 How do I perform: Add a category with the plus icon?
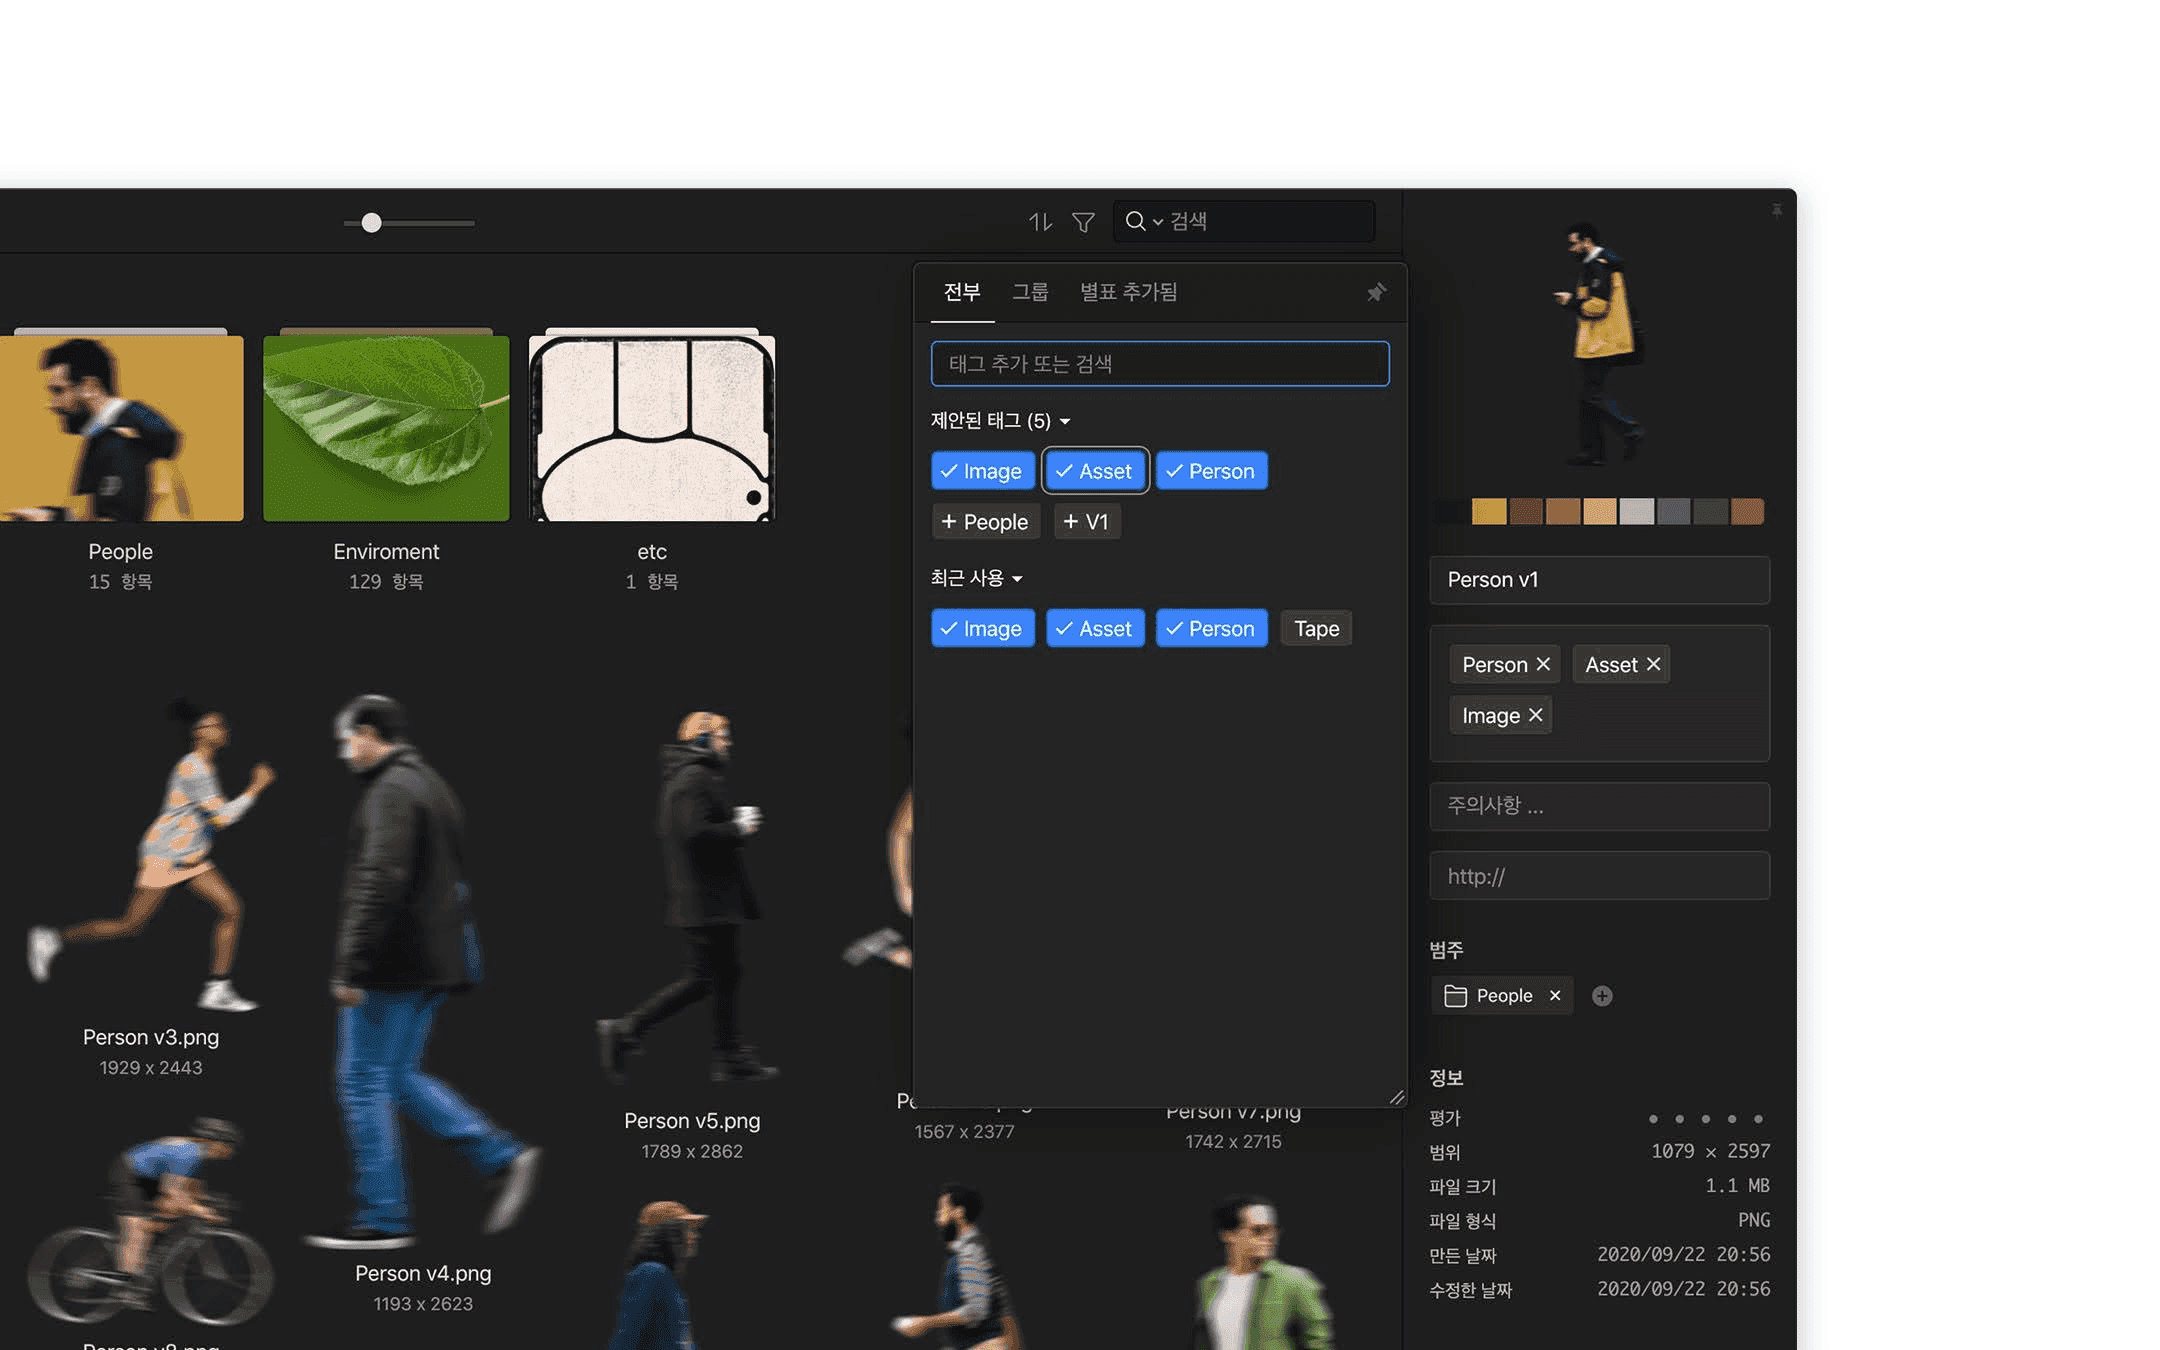click(x=1602, y=996)
